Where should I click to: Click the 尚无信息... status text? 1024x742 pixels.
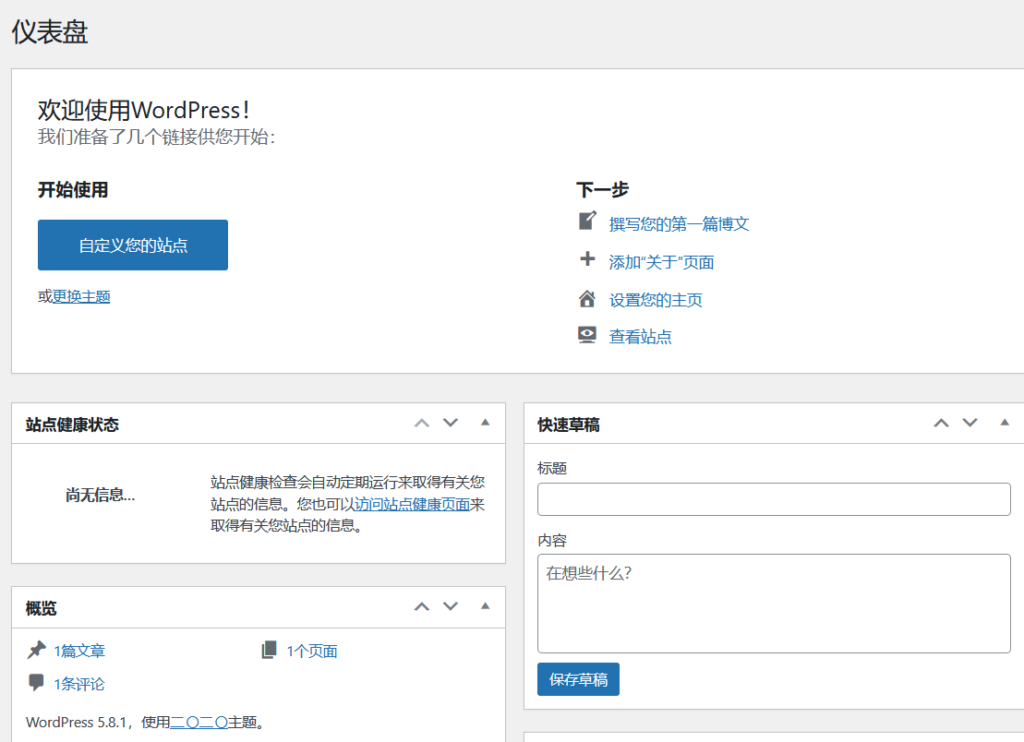(100, 494)
